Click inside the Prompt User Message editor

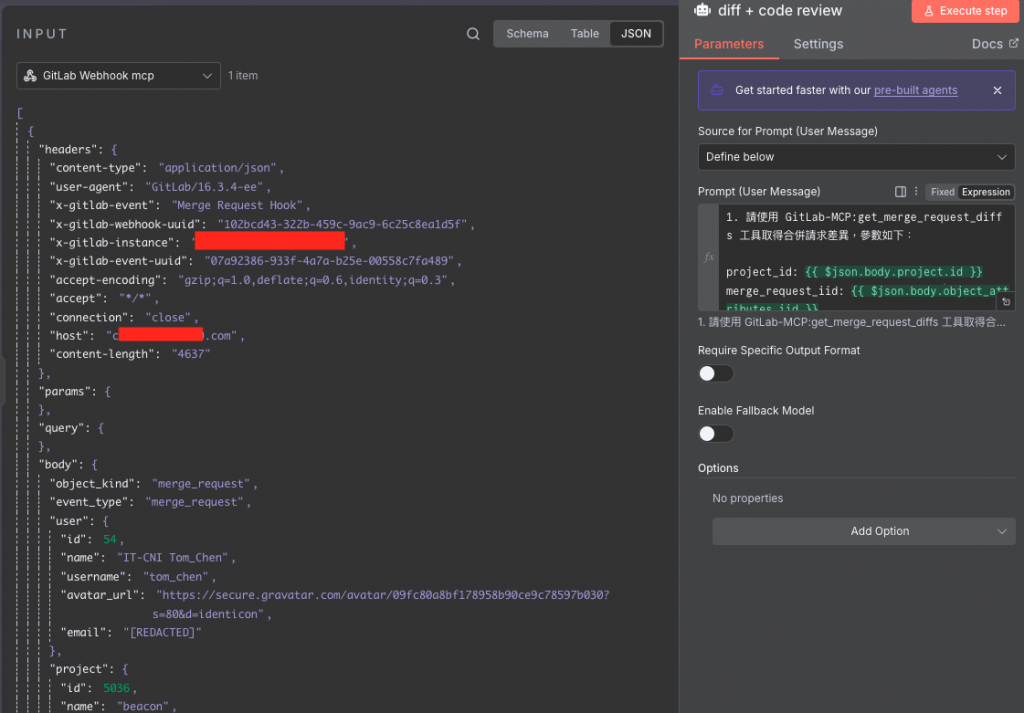(x=866, y=257)
